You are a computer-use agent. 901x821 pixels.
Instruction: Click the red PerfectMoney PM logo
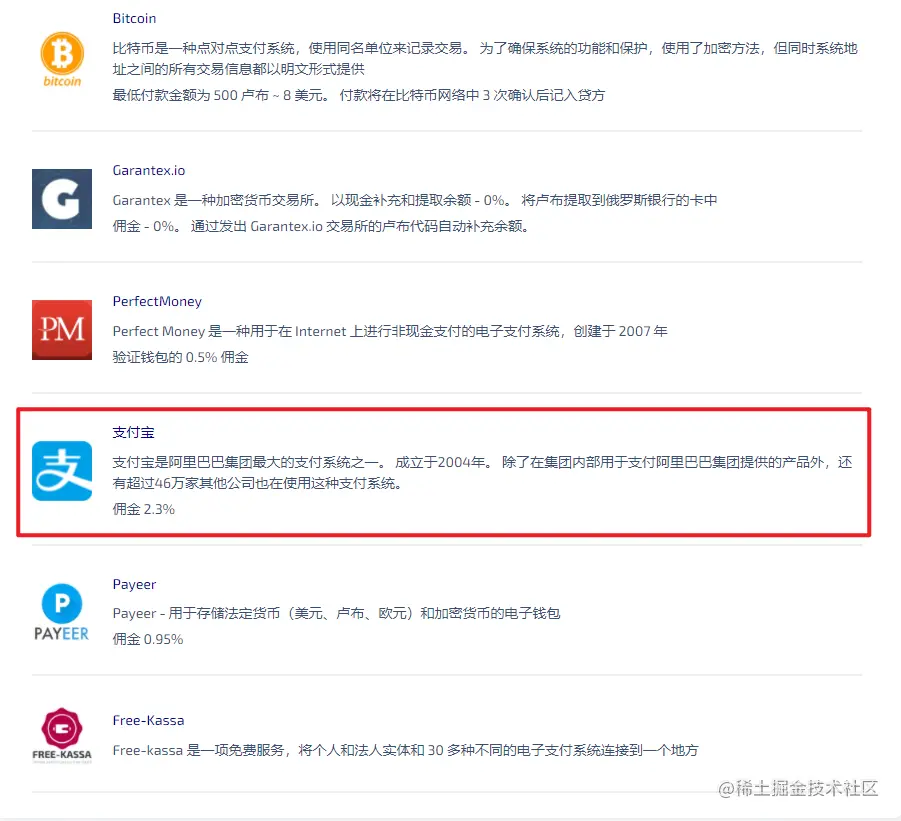(62, 330)
